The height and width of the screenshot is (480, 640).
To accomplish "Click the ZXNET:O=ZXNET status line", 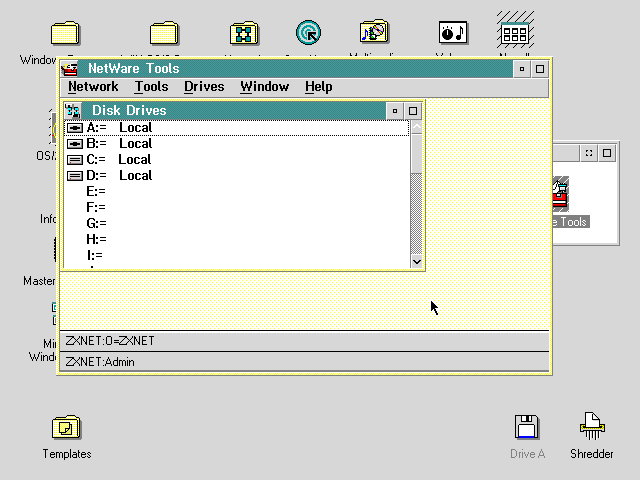I will 304,341.
